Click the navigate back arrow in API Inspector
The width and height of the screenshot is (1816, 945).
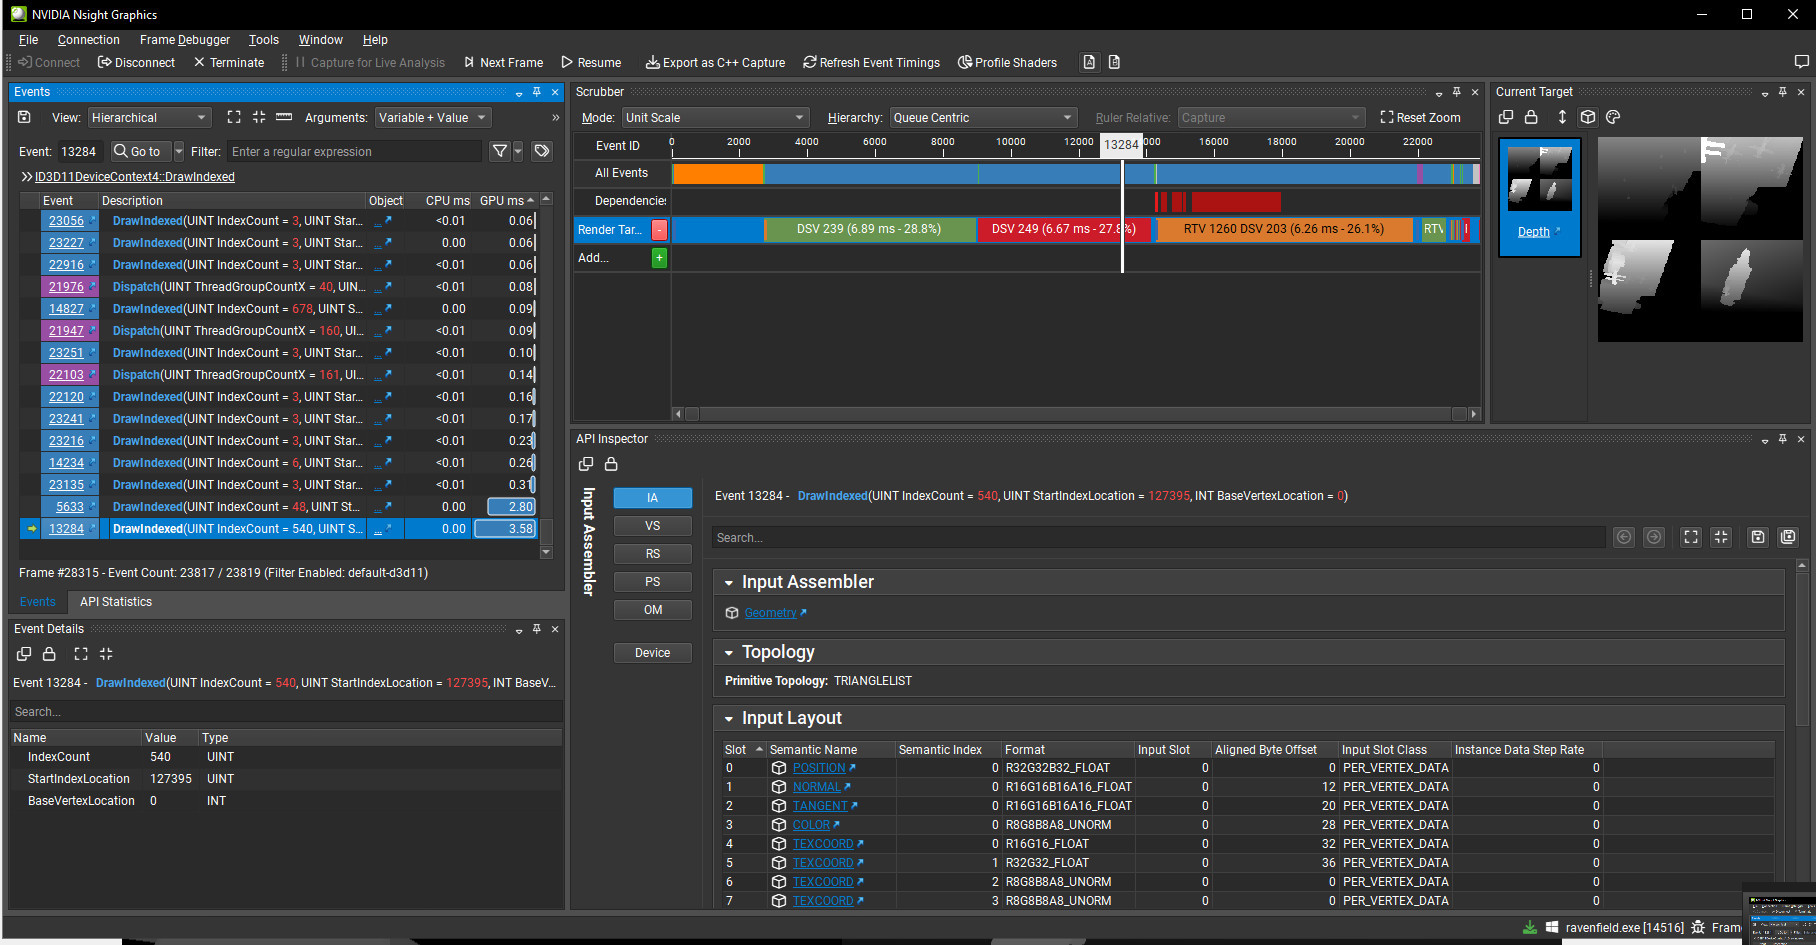pos(1624,537)
